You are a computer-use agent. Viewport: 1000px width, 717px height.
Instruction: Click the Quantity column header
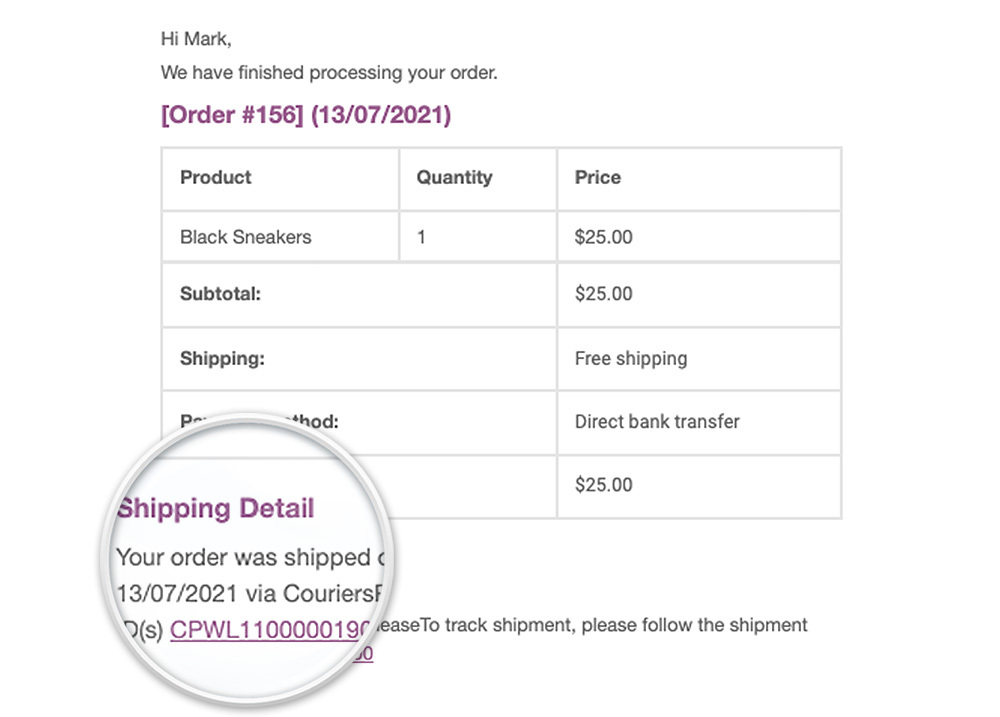point(454,178)
